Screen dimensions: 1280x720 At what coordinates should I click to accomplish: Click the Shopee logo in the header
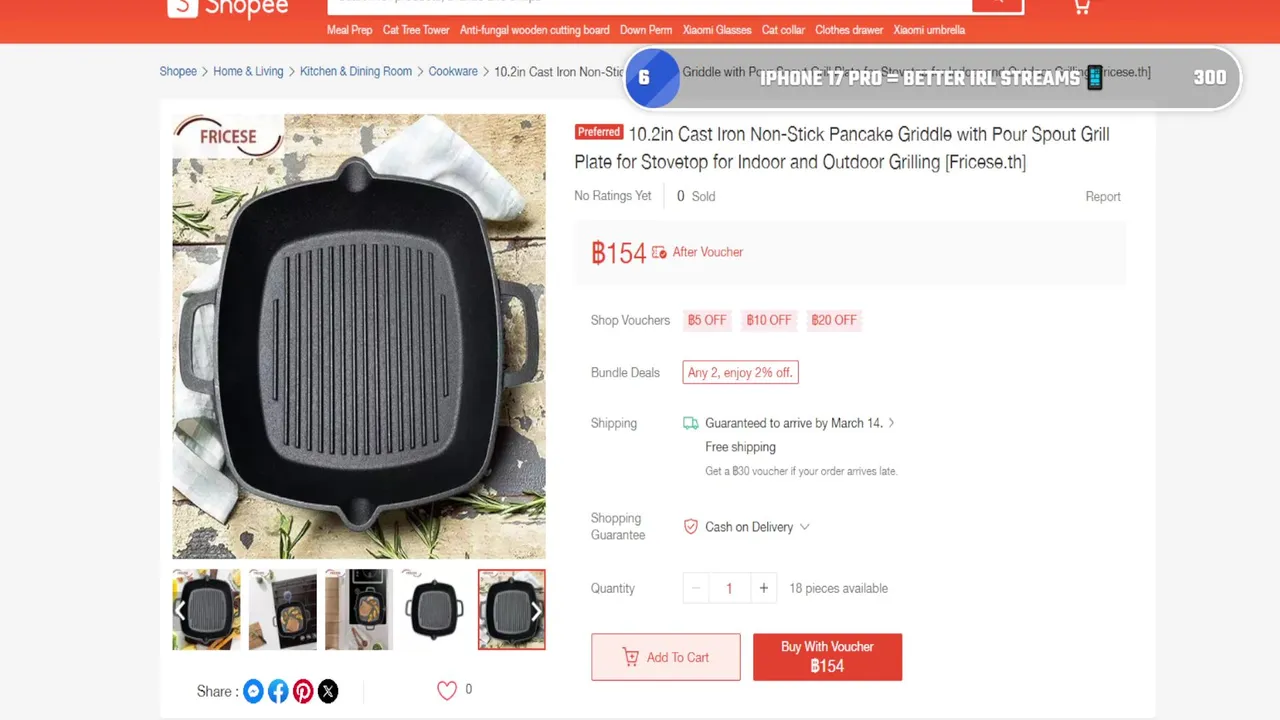228,8
